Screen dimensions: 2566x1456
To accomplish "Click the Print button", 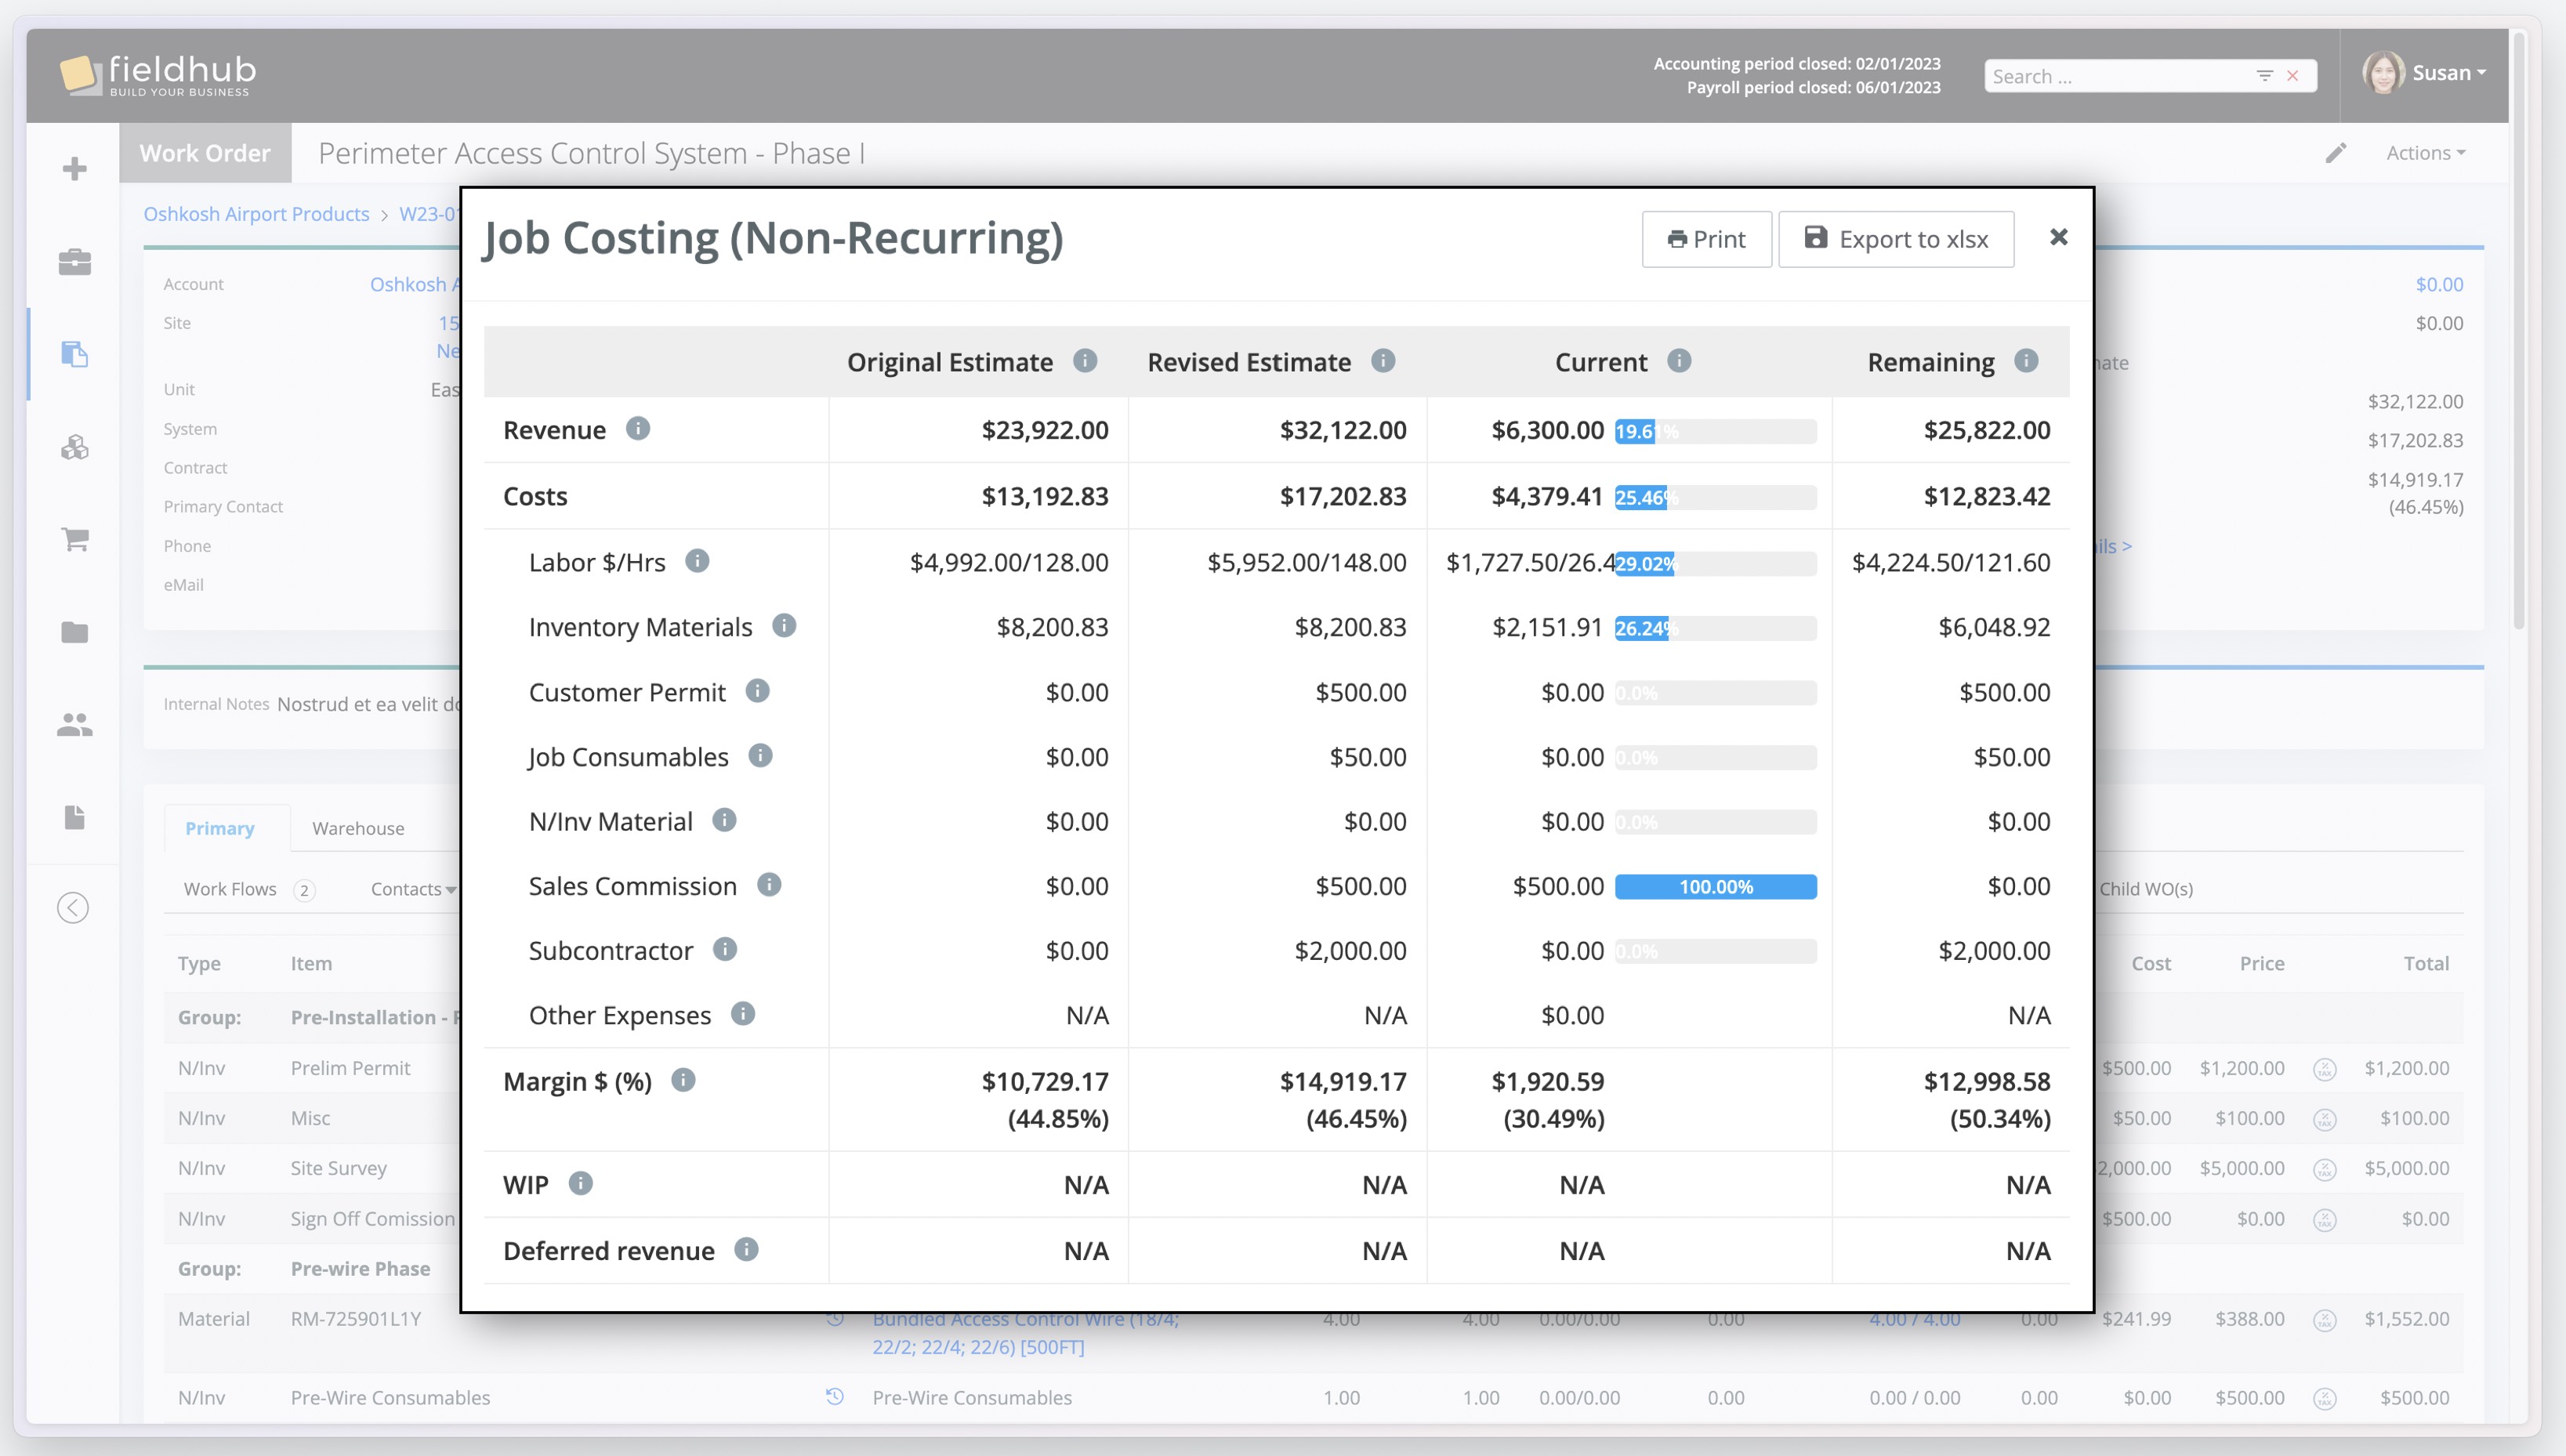I will click(1706, 239).
